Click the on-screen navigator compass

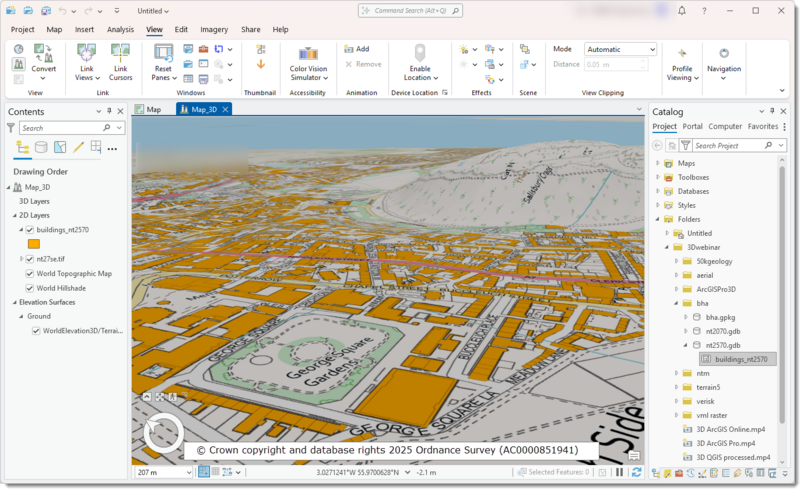tap(164, 433)
